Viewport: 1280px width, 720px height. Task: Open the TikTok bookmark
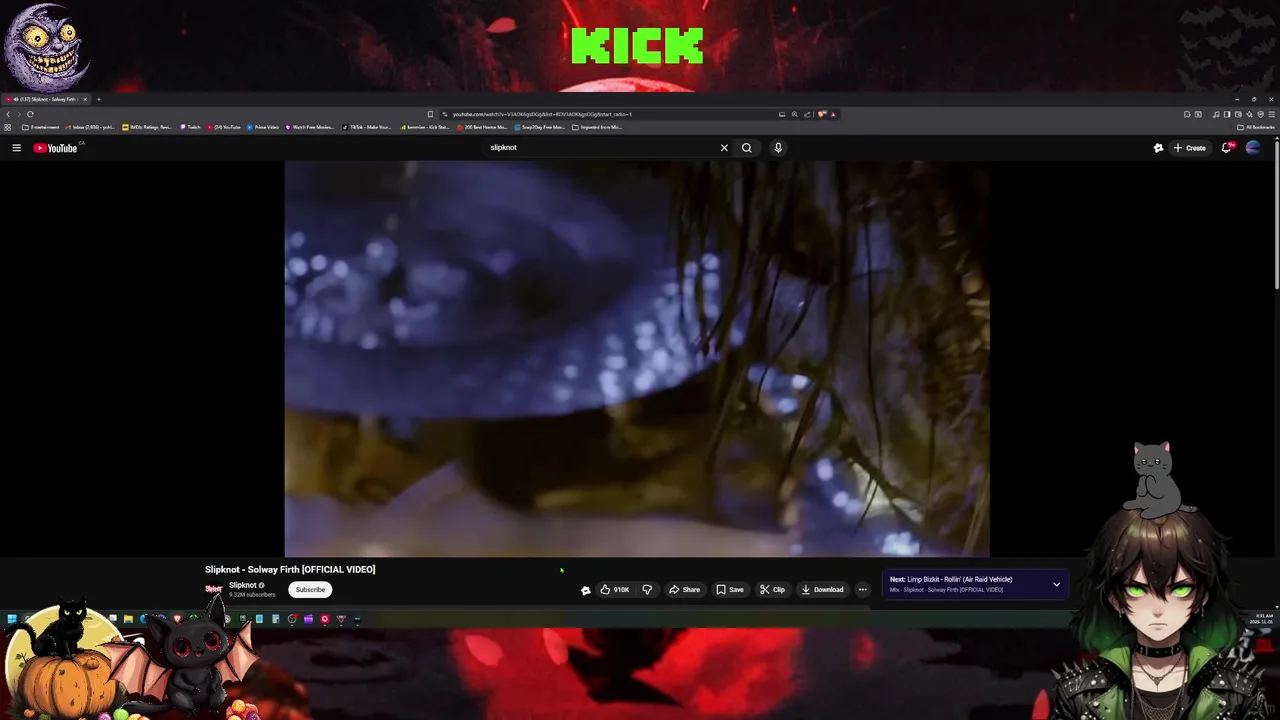coord(367,127)
